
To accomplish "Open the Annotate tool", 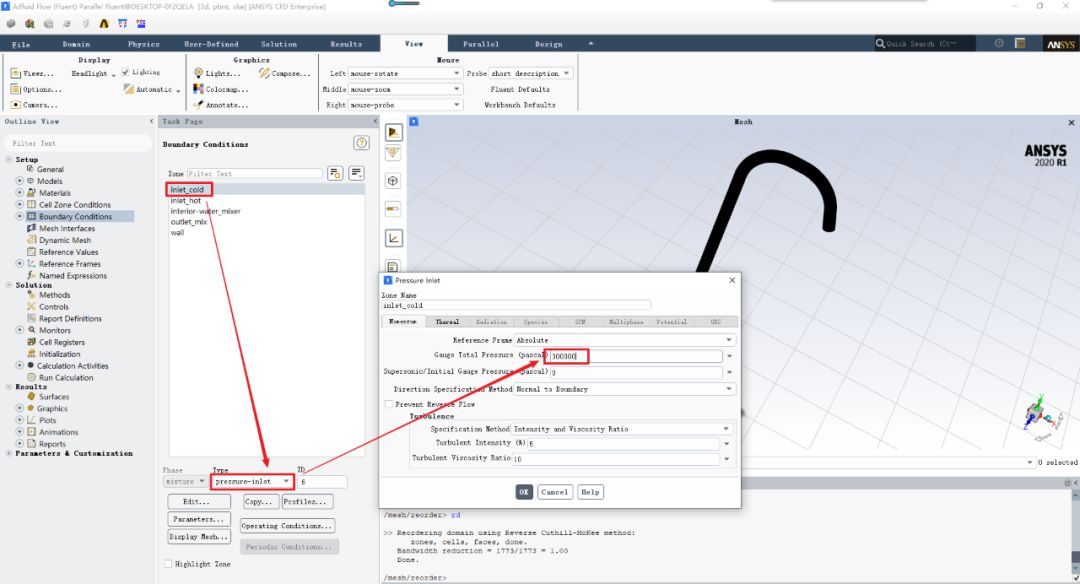I will point(220,105).
